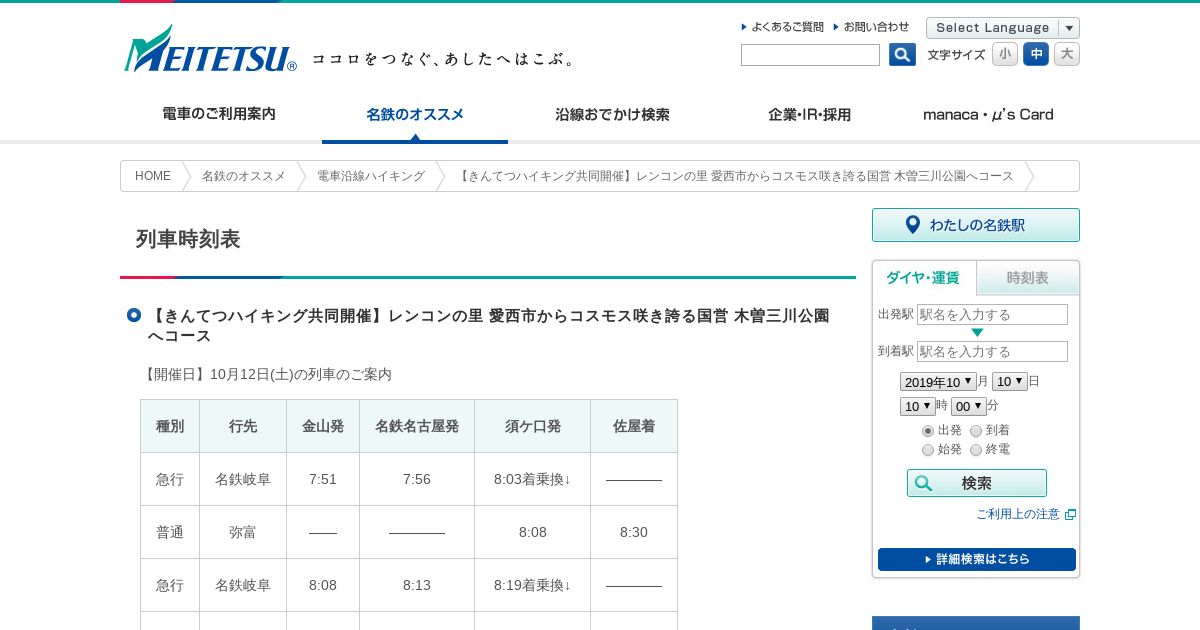Go to 電車沿線ハイキング breadcrumb
Screen dimensions: 1200x630
[371, 176]
